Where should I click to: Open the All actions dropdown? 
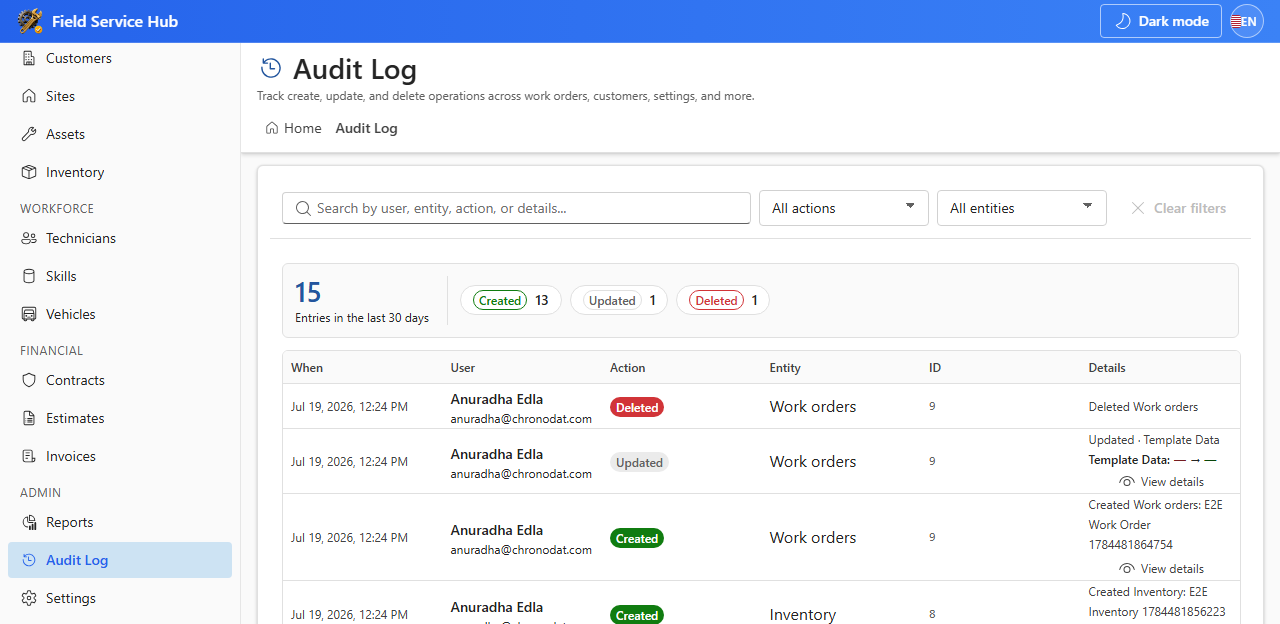click(x=844, y=208)
